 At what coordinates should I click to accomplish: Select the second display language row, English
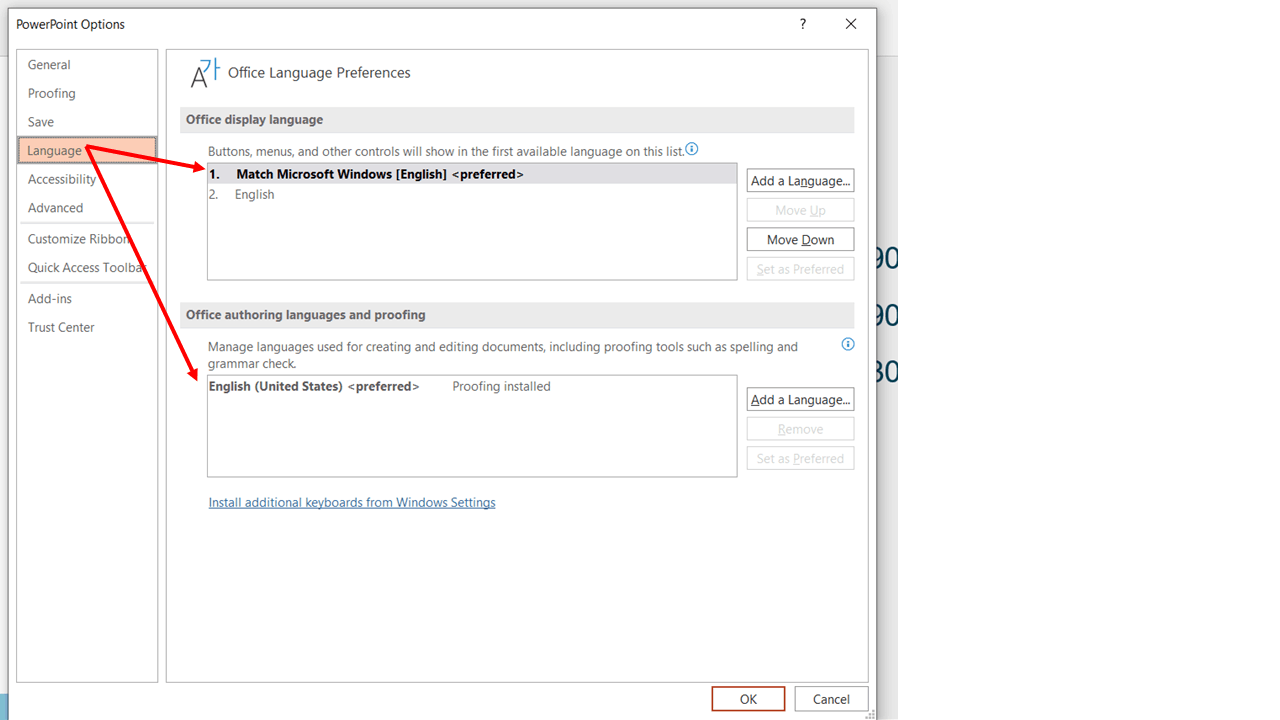[472, 195]
